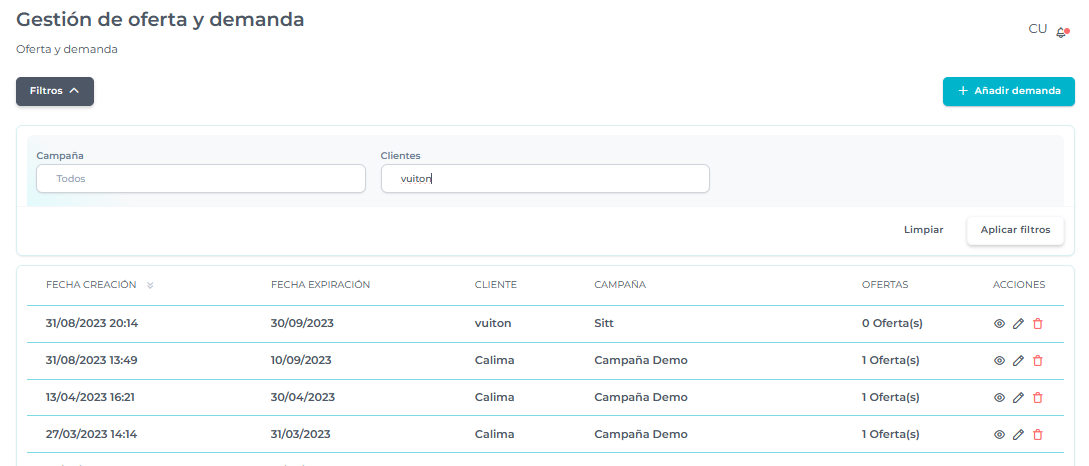View demand created 31/08/2023 13:49 eye icon

coord(998,360)
